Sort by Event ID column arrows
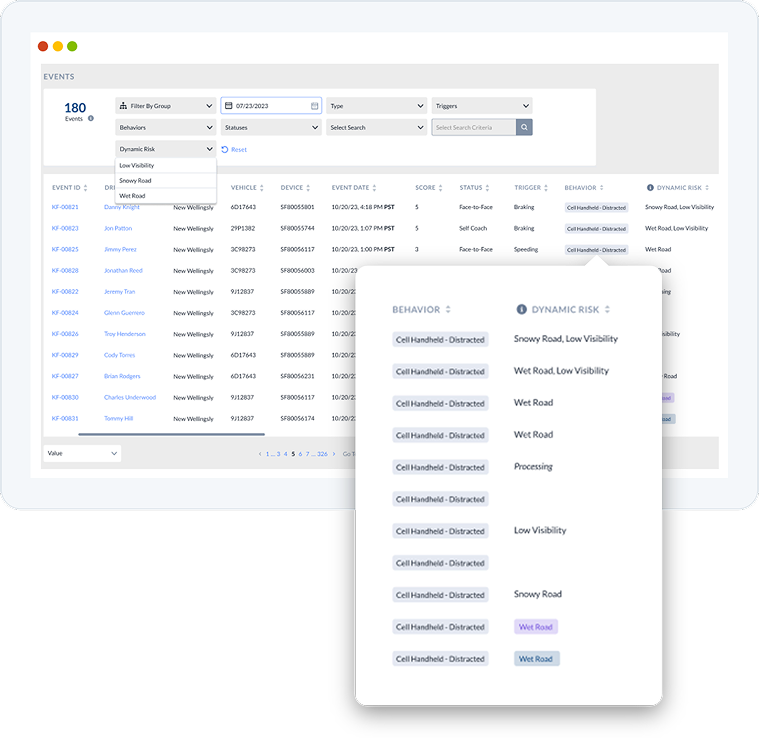 pyautogui.click(x=85, y=188)
